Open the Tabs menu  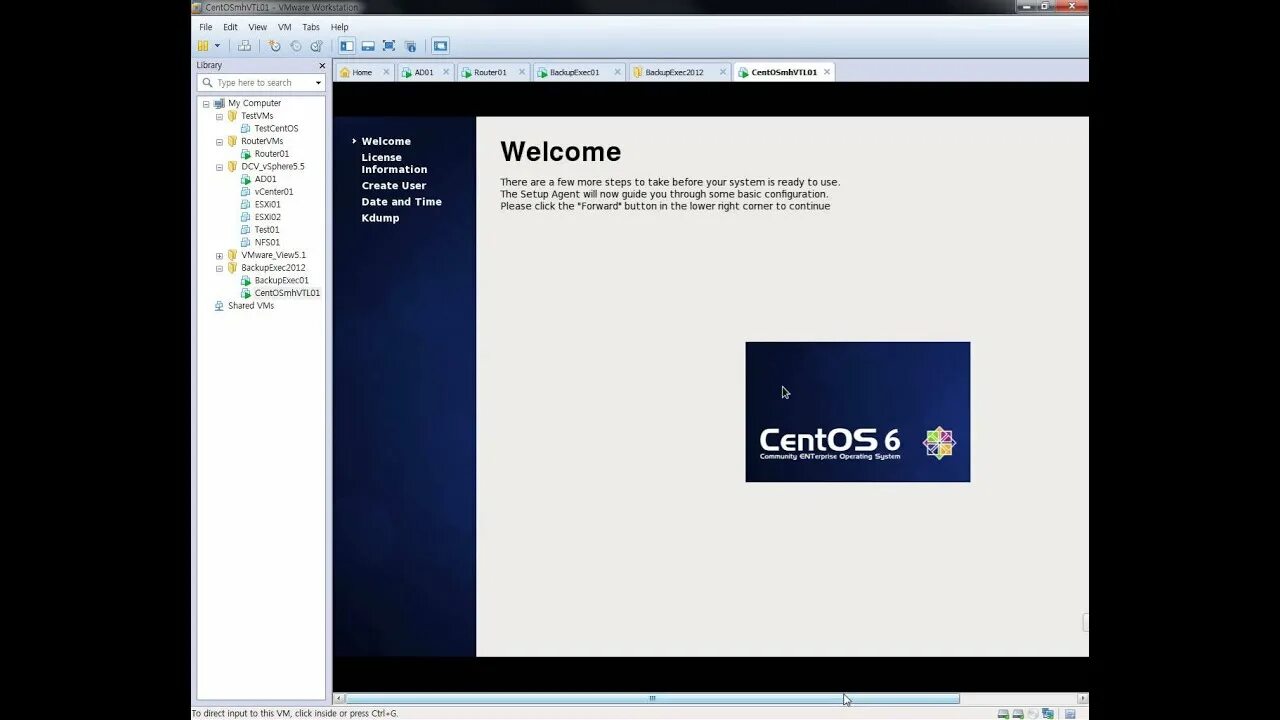click(311, 27)
